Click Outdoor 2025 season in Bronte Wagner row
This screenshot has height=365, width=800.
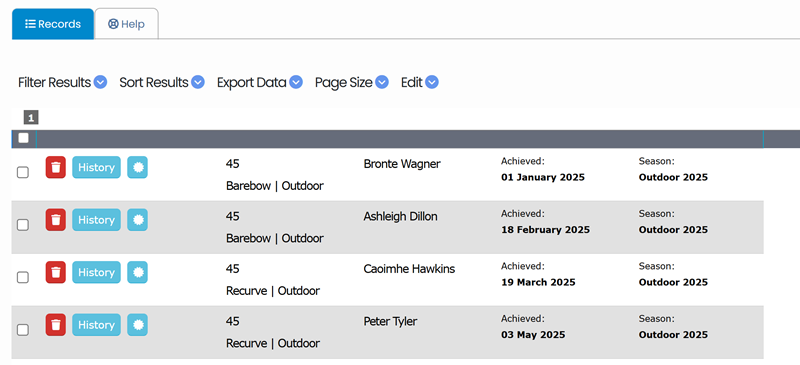click(673, 178)
